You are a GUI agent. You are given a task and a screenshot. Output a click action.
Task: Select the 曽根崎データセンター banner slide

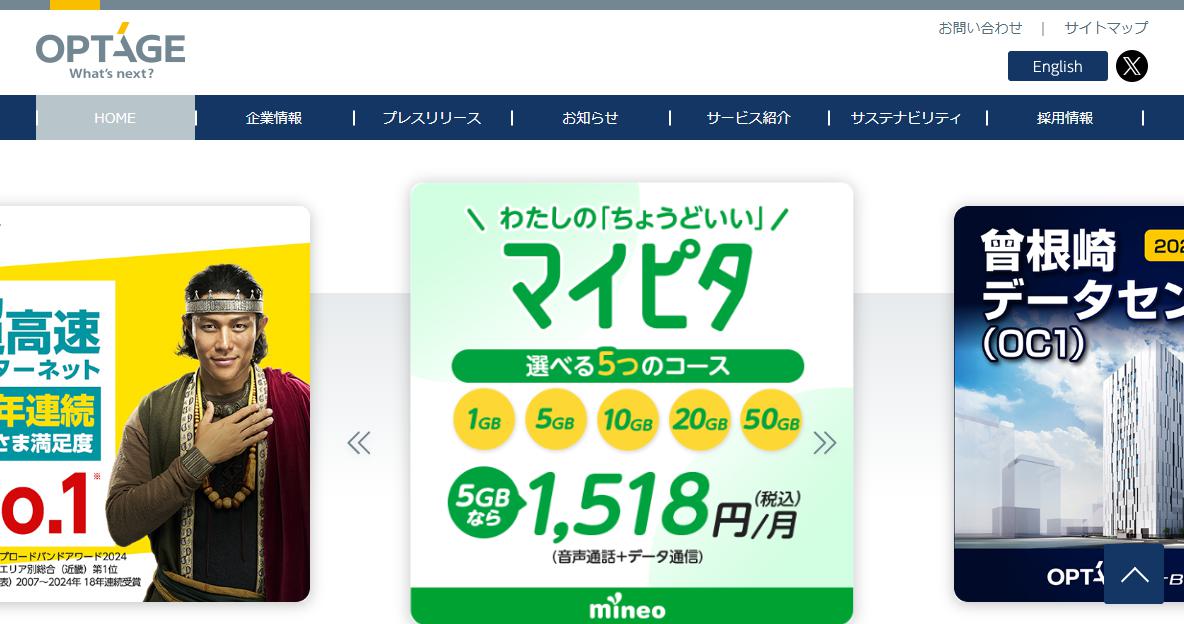coord(1068,403)
